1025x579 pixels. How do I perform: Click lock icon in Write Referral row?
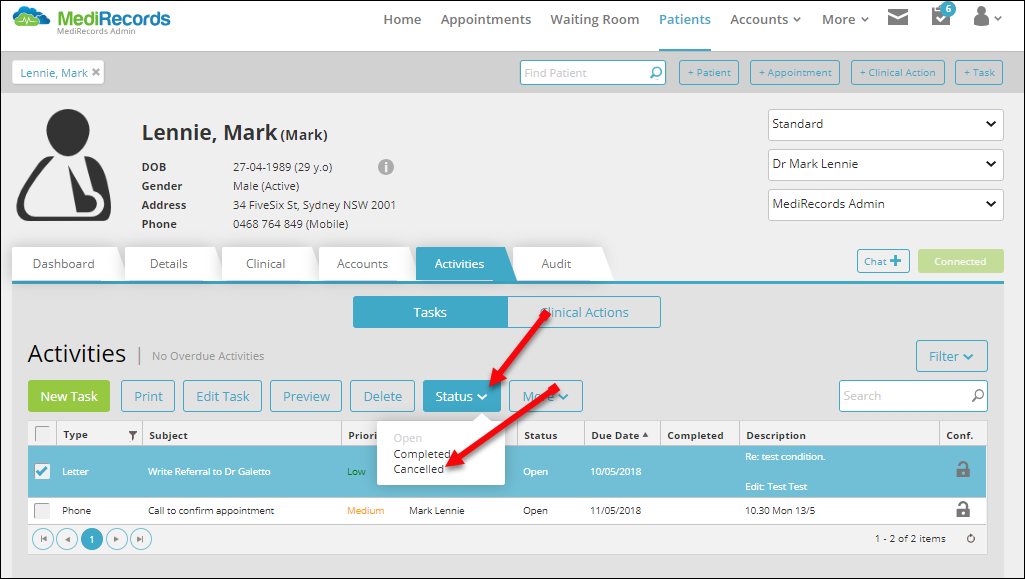963,469
